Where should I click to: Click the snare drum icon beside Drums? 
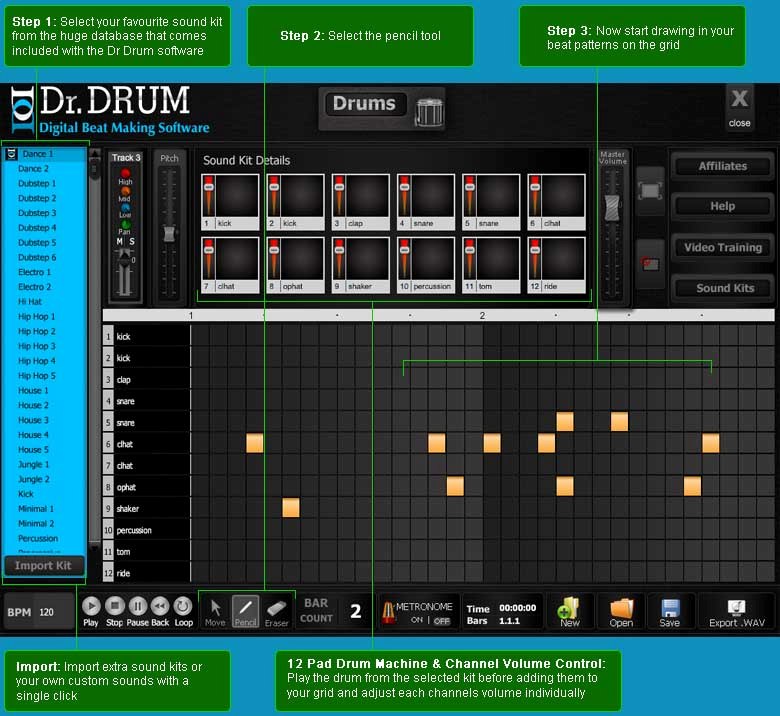tap(429, 111)
